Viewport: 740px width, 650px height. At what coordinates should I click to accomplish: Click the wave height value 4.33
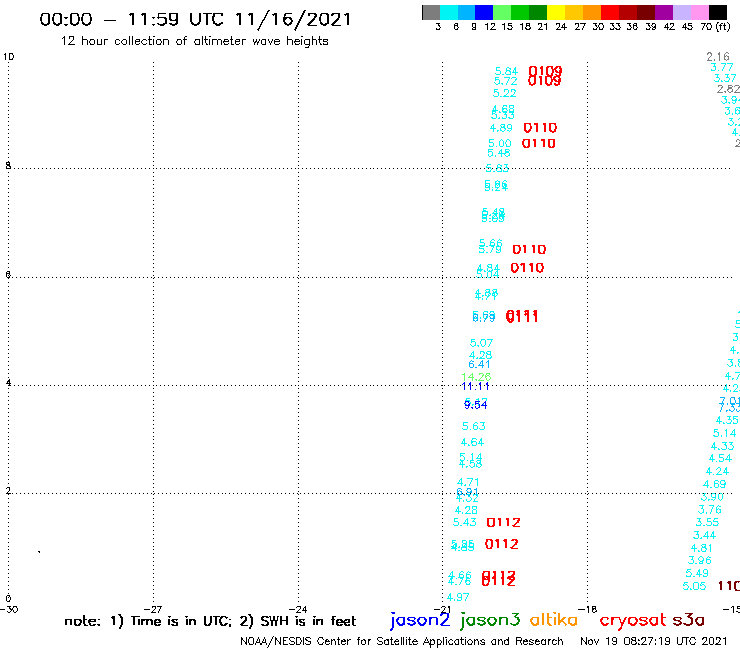pos(723,446)
